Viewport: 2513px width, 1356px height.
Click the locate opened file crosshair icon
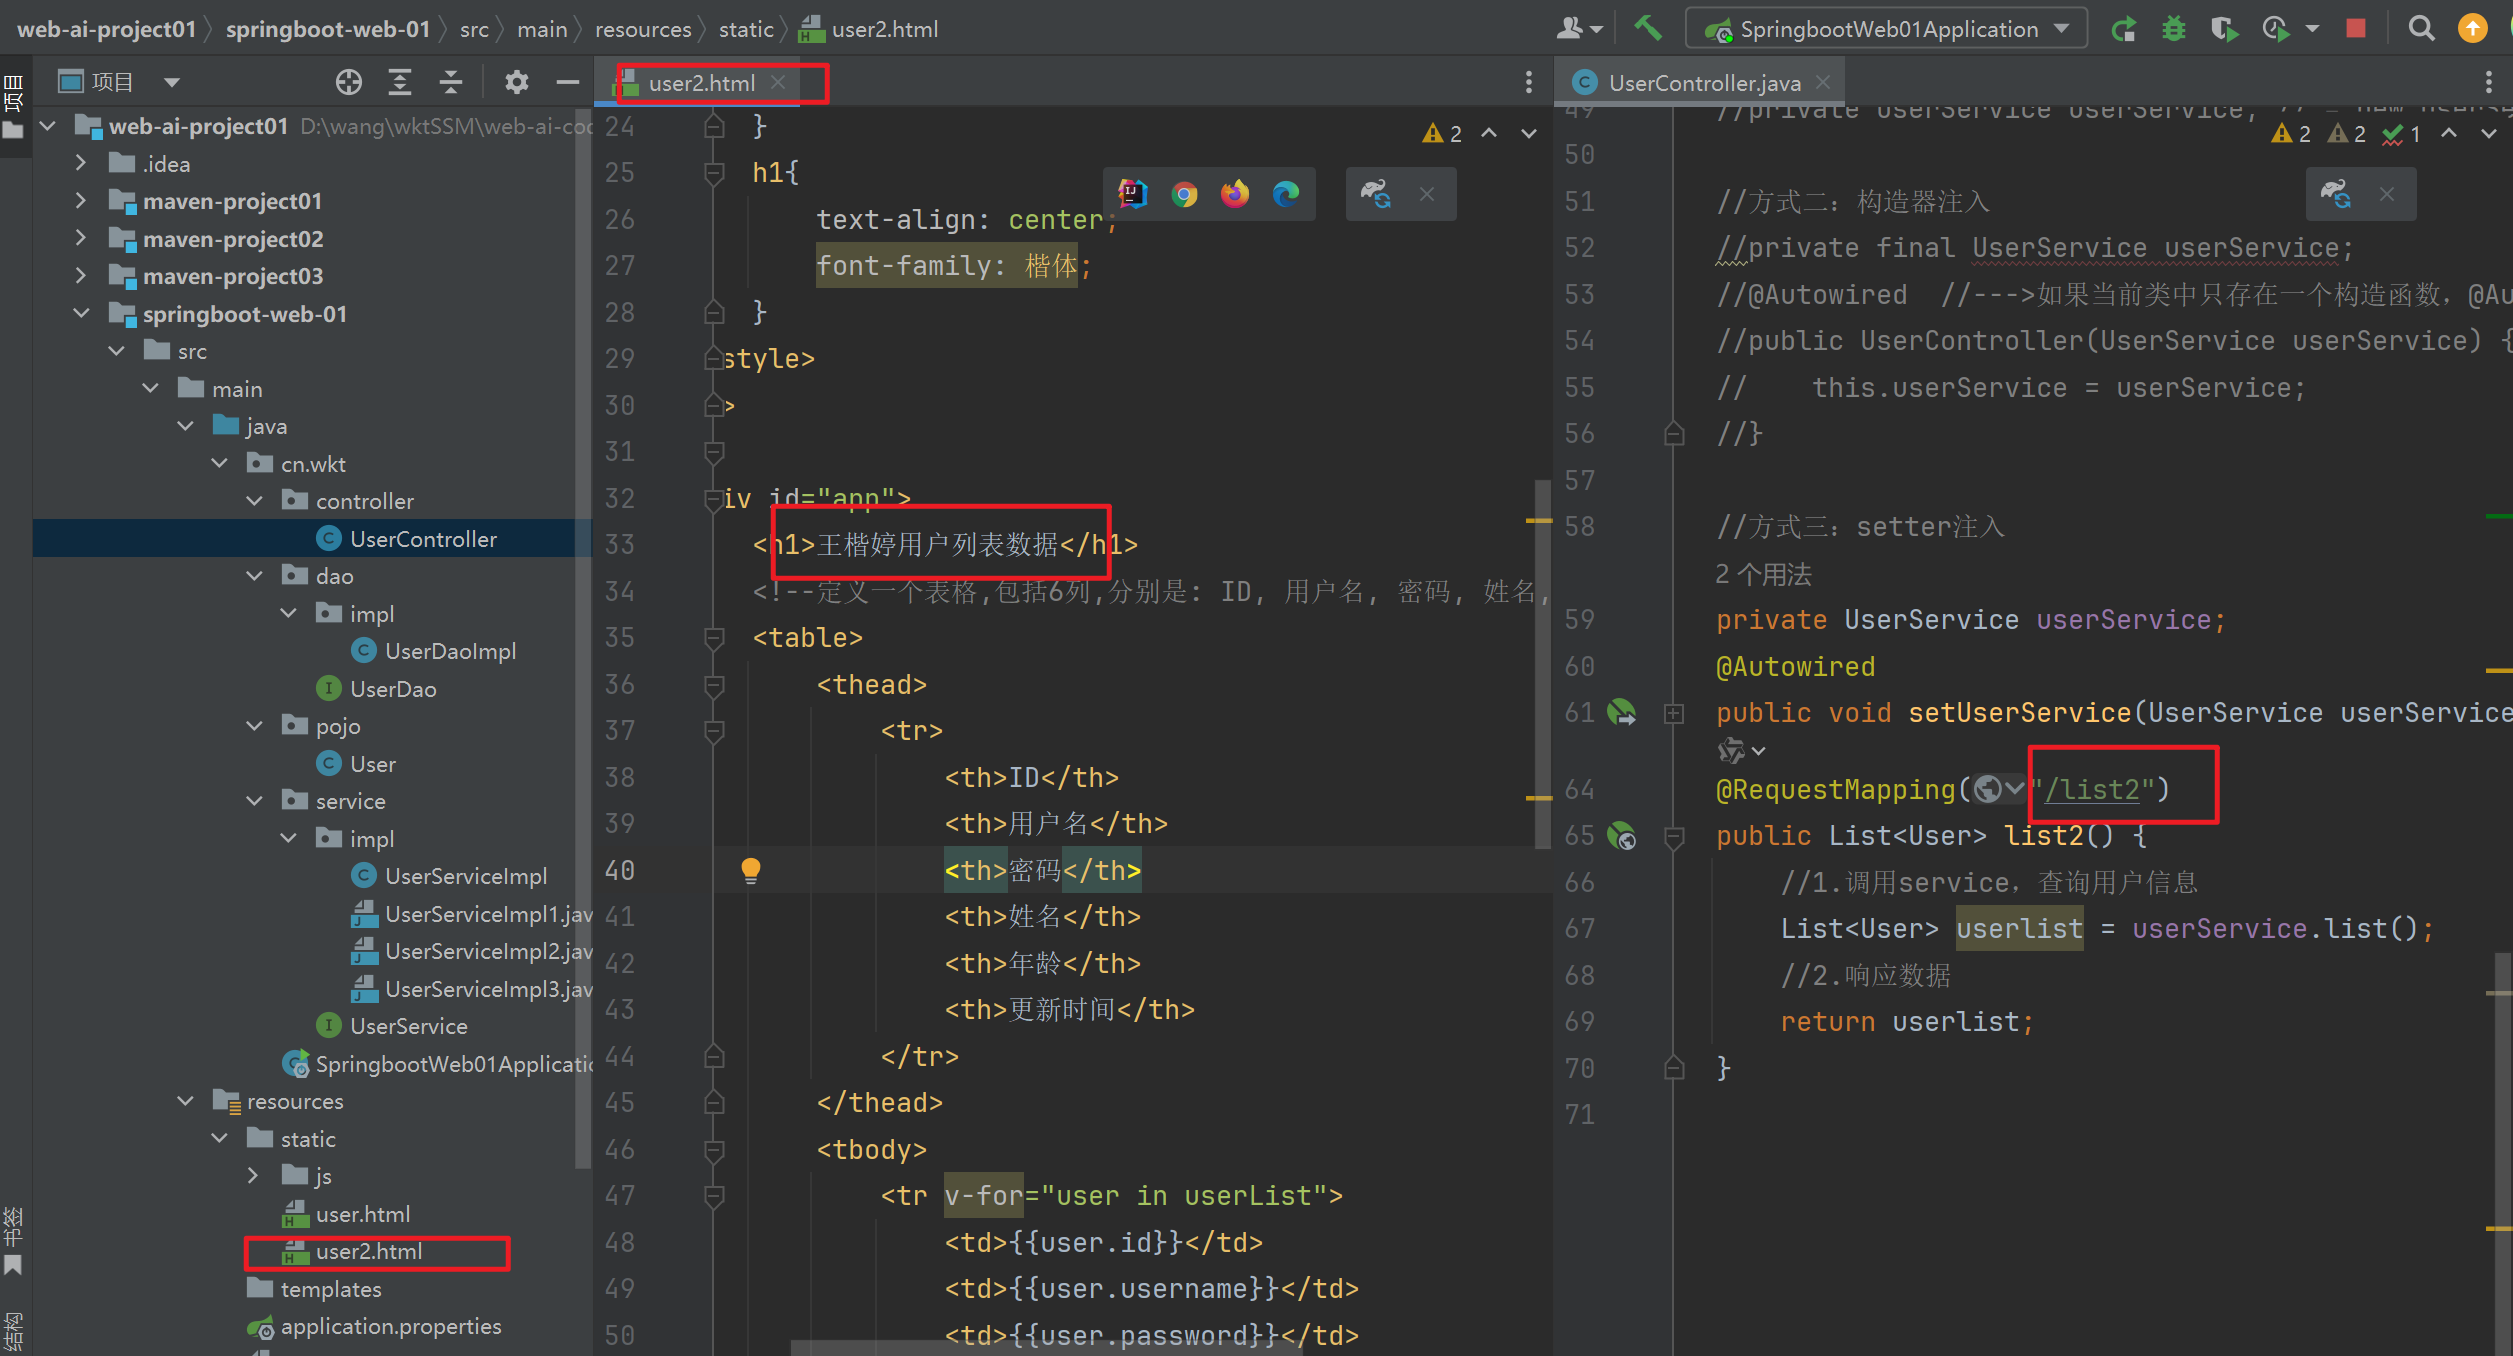[x=348, y=82]
